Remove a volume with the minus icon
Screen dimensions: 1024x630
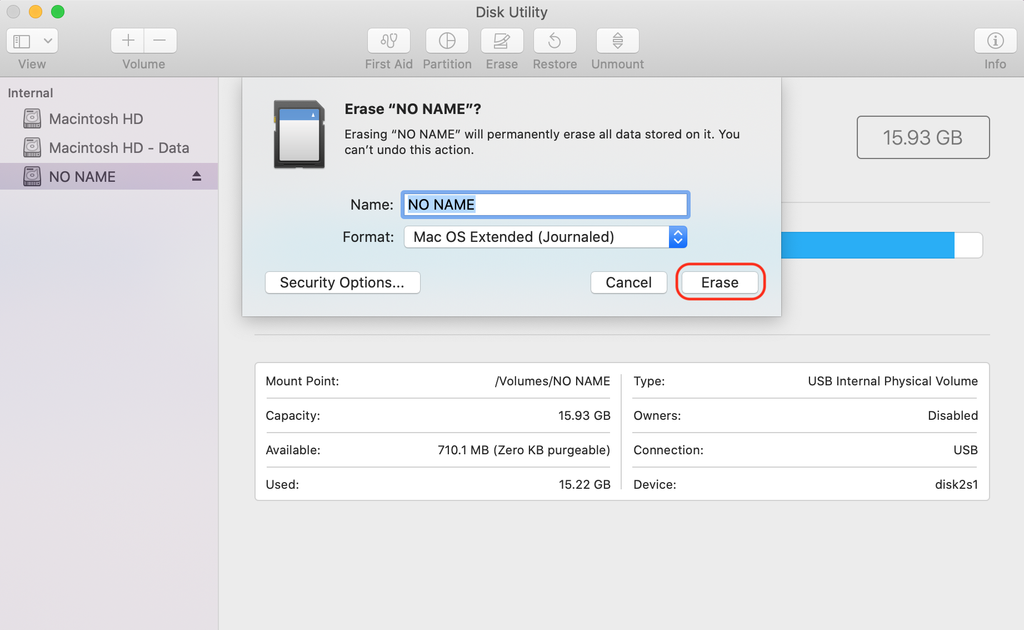pos(159,41)
